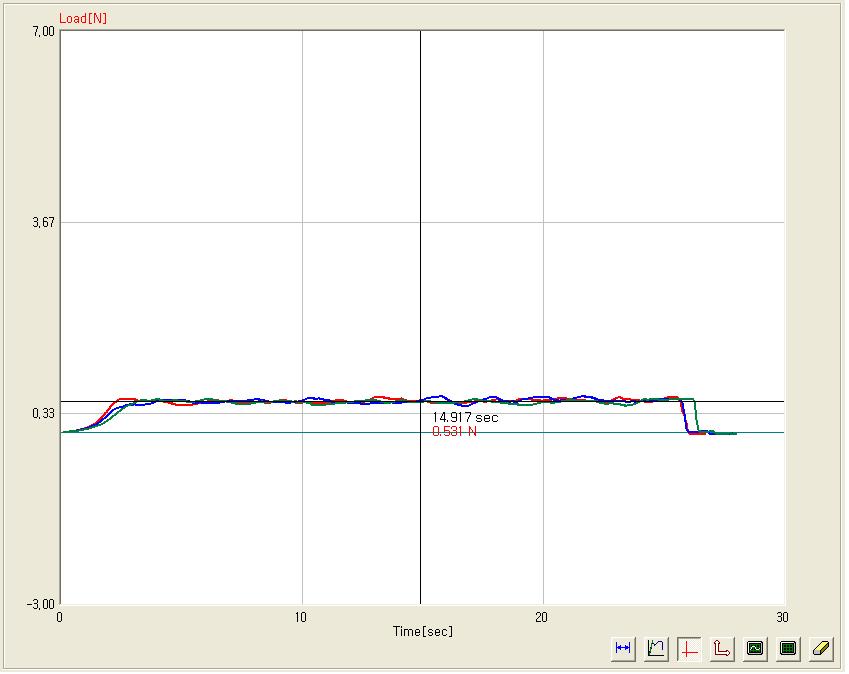Click the 3.67 y-axis tick label
The width and height of the screenshot is (849, 674).
tap(42, 222)
